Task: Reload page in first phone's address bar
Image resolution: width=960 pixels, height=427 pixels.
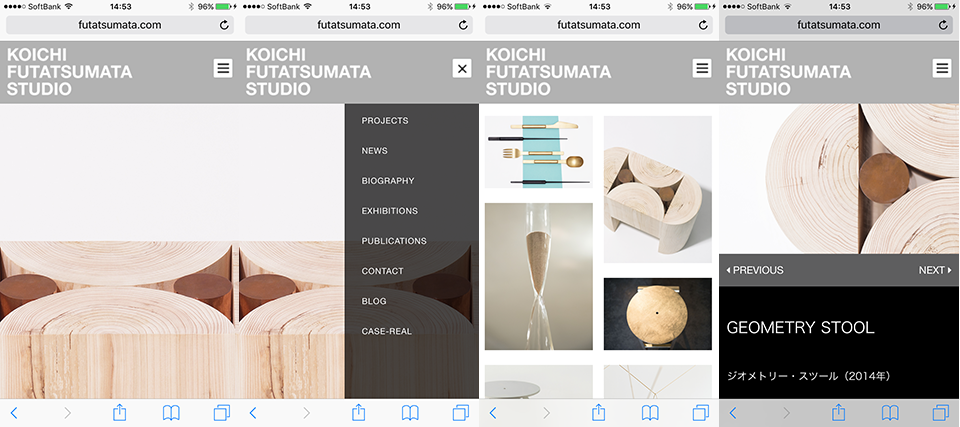Action: pyautogui.click(x=224, y=25)
